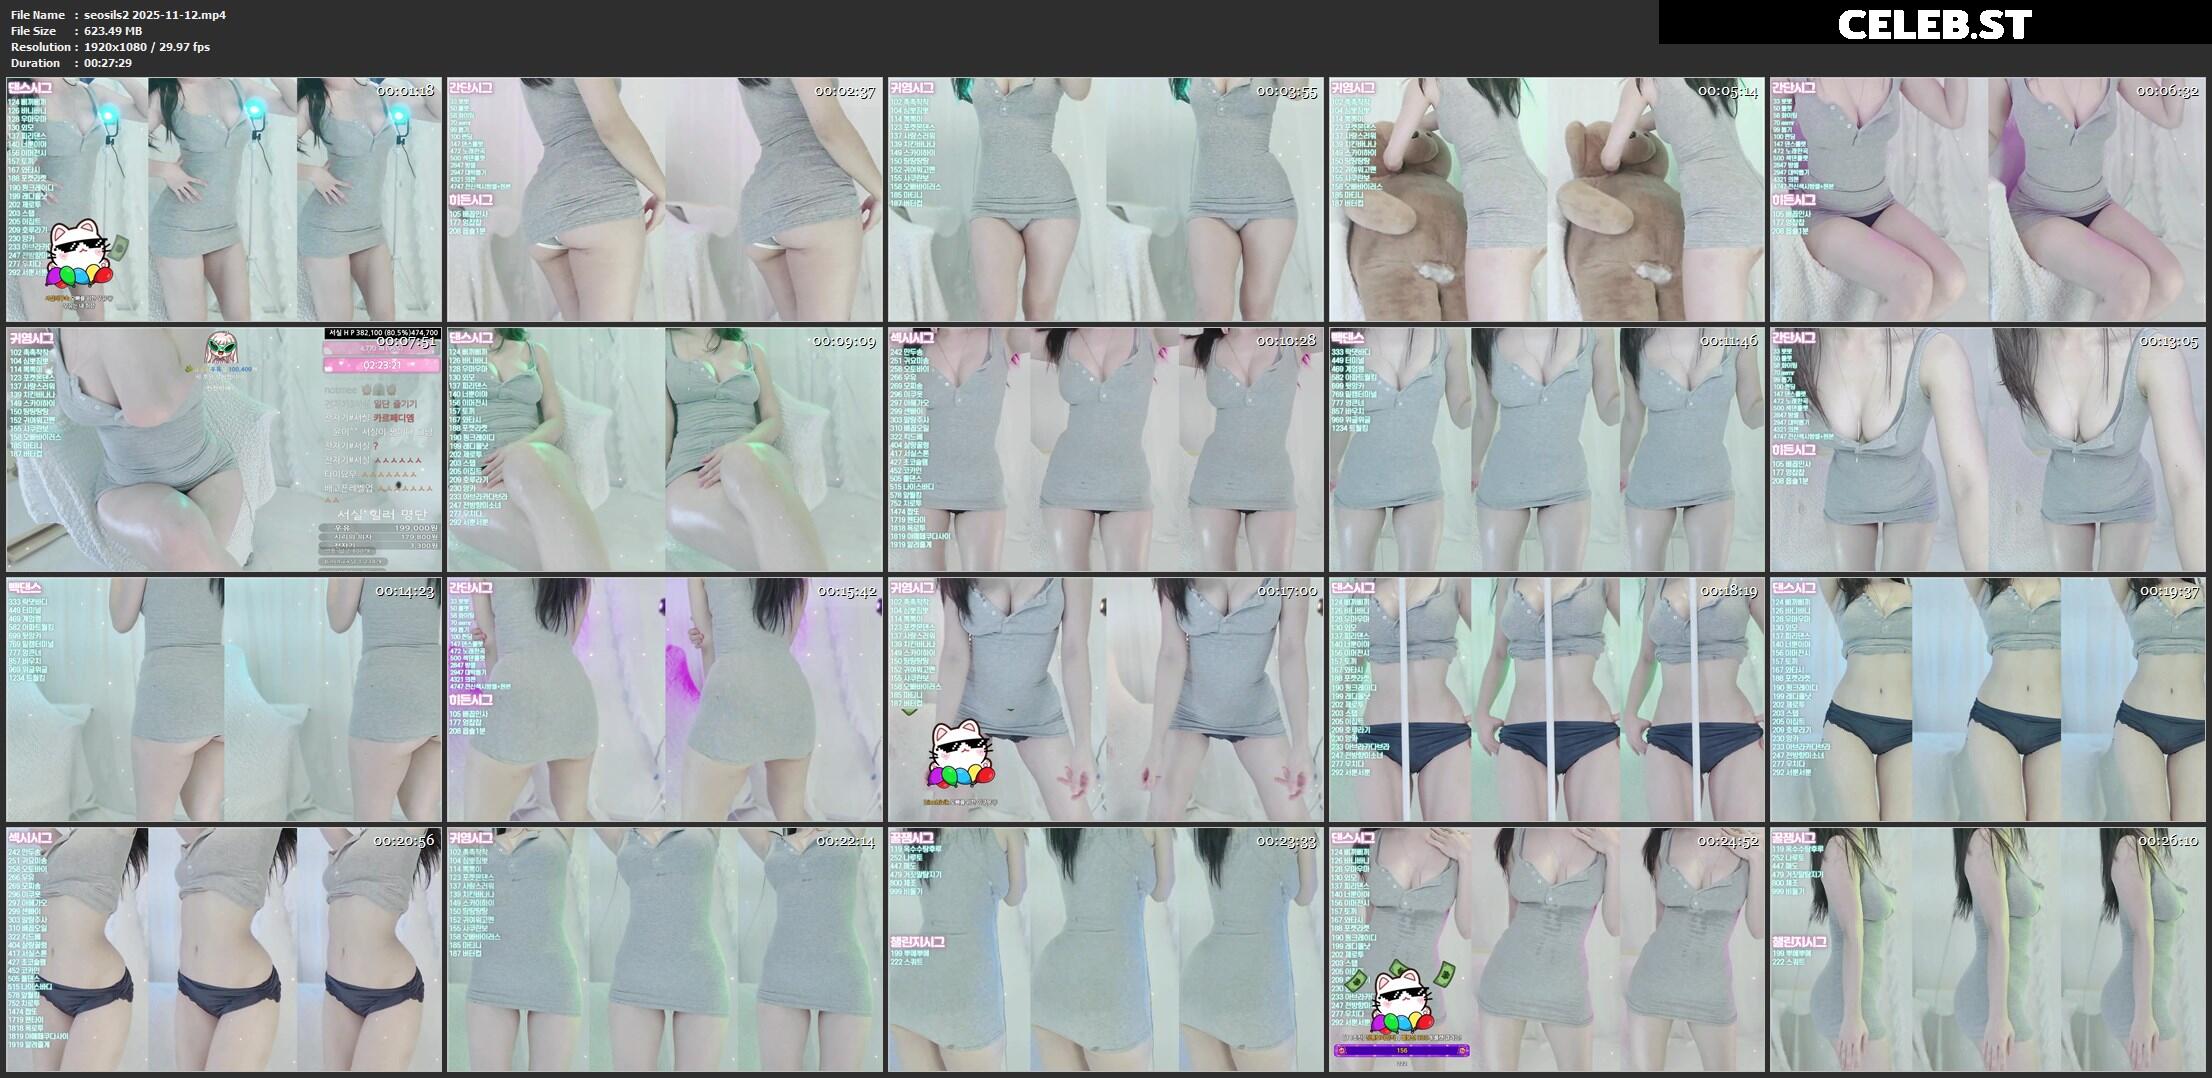This screenshot has height=1078, width=2212.
Task: Click the resolution value 1920x1080 / 29.97 fps
Action: point(147,47)
